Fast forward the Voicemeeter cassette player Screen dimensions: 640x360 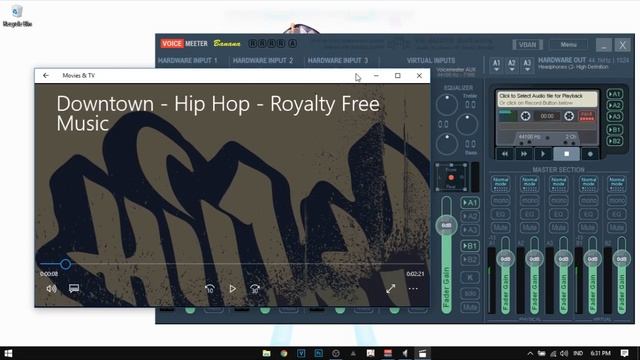pyautogui.click(x=524, y=154)
